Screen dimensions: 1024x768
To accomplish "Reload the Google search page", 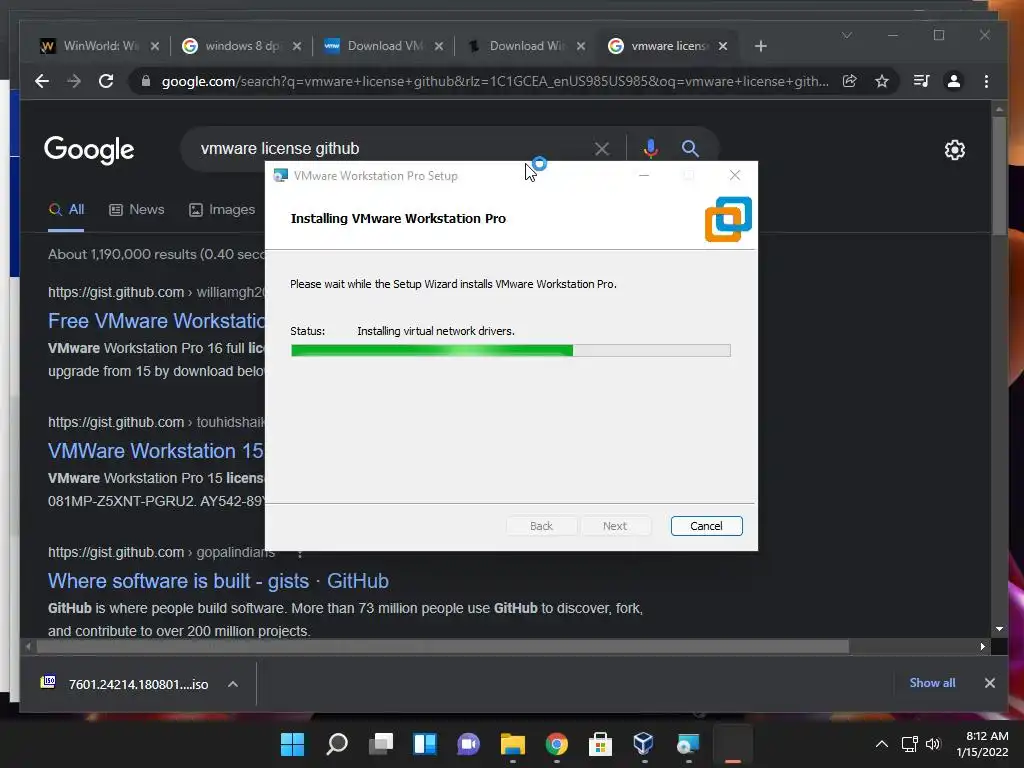I will click(x=106, y=81).
